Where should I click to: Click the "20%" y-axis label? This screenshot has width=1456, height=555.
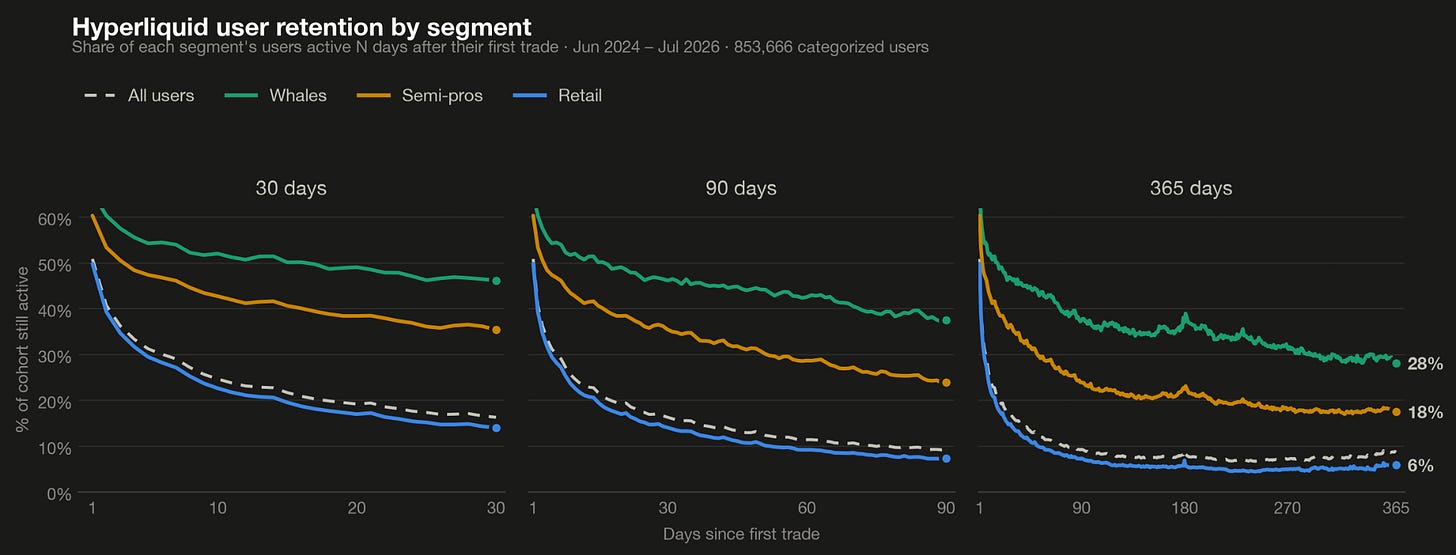(56, 402)
